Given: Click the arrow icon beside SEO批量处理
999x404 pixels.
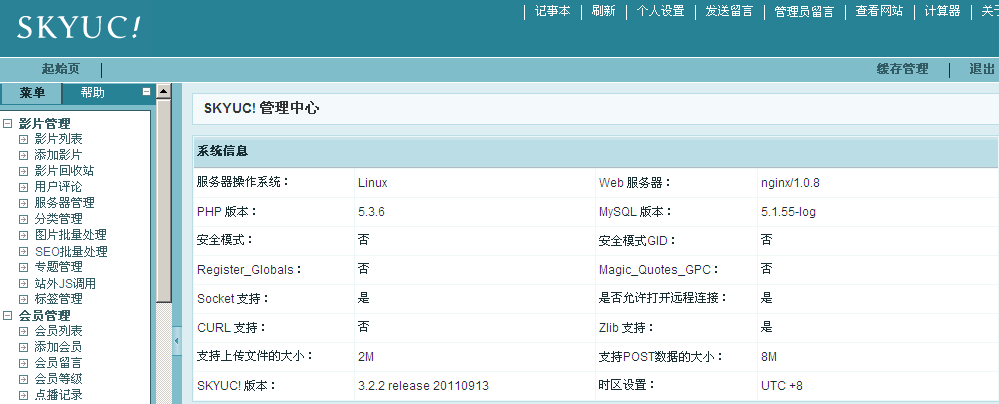Looking at the screenshot, I should pos(24,252).
